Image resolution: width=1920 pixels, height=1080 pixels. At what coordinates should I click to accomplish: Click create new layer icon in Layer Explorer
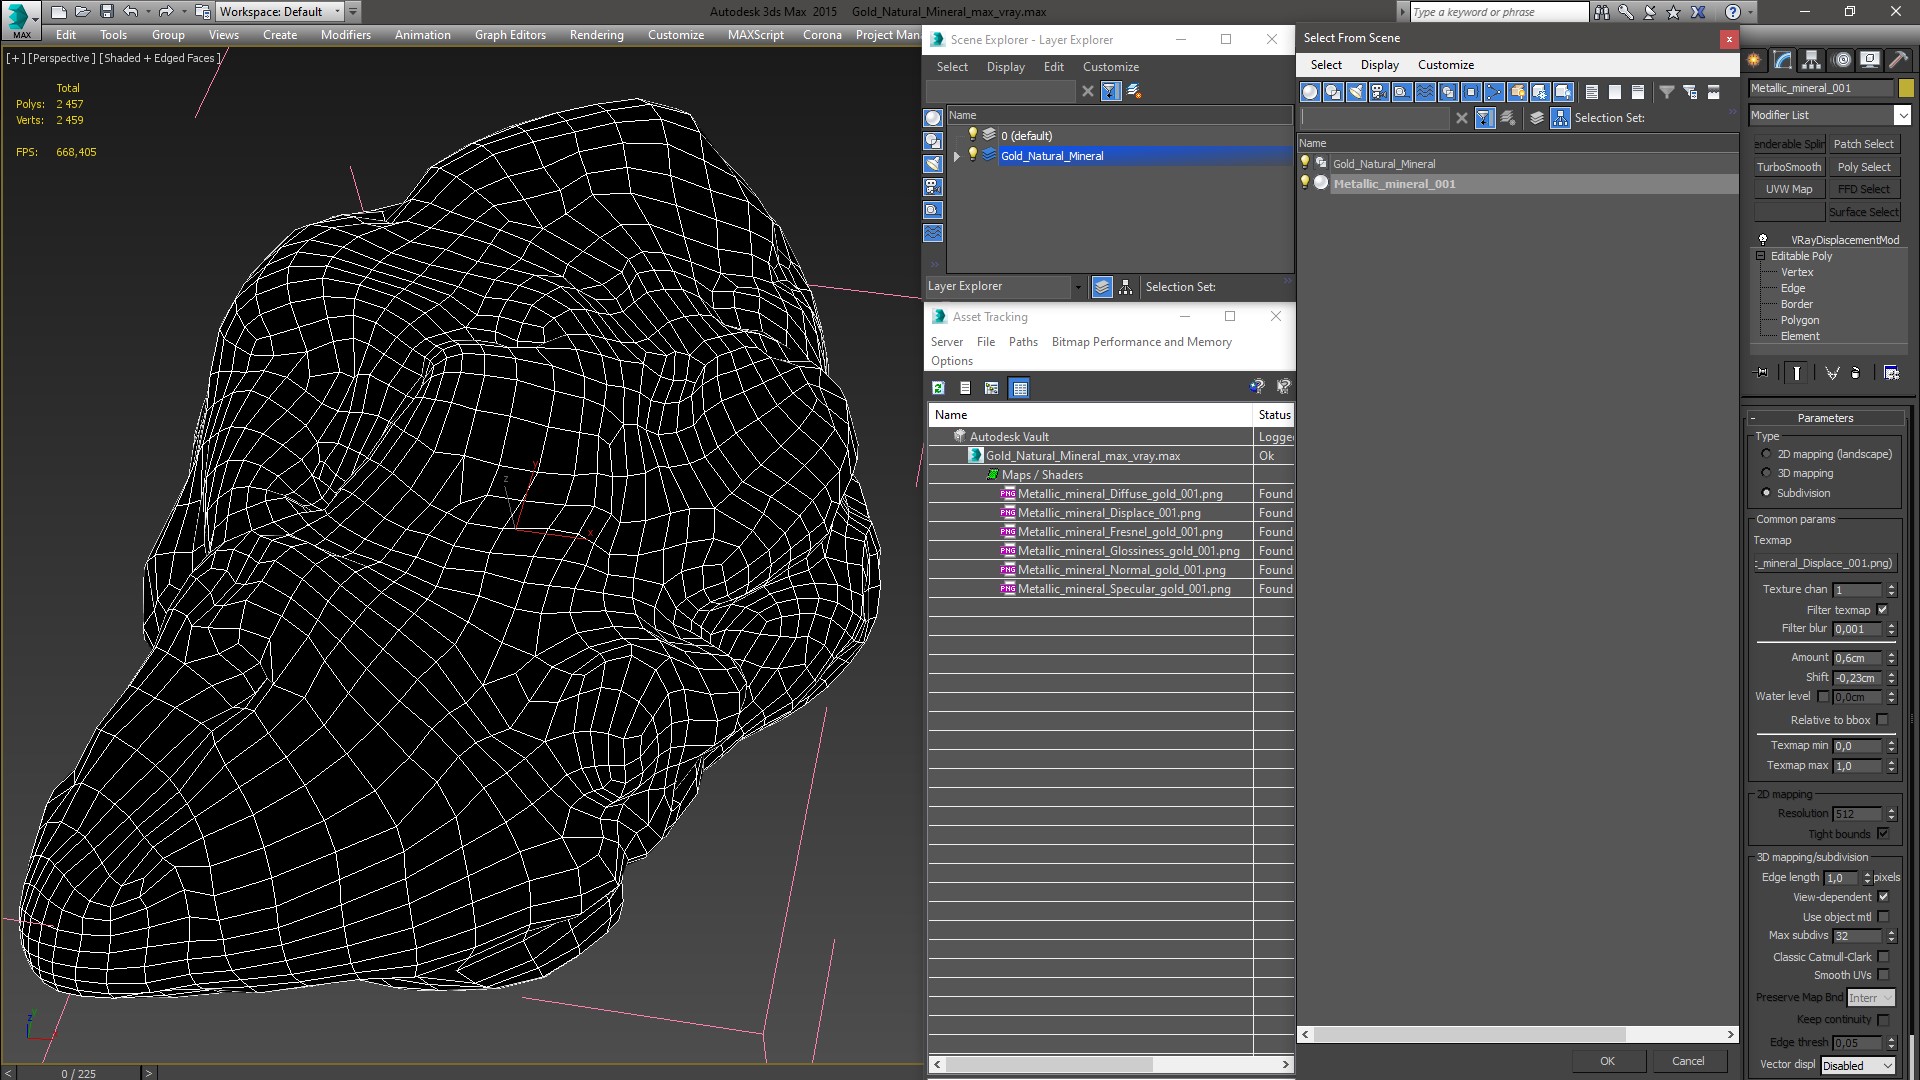point(1134,91)
